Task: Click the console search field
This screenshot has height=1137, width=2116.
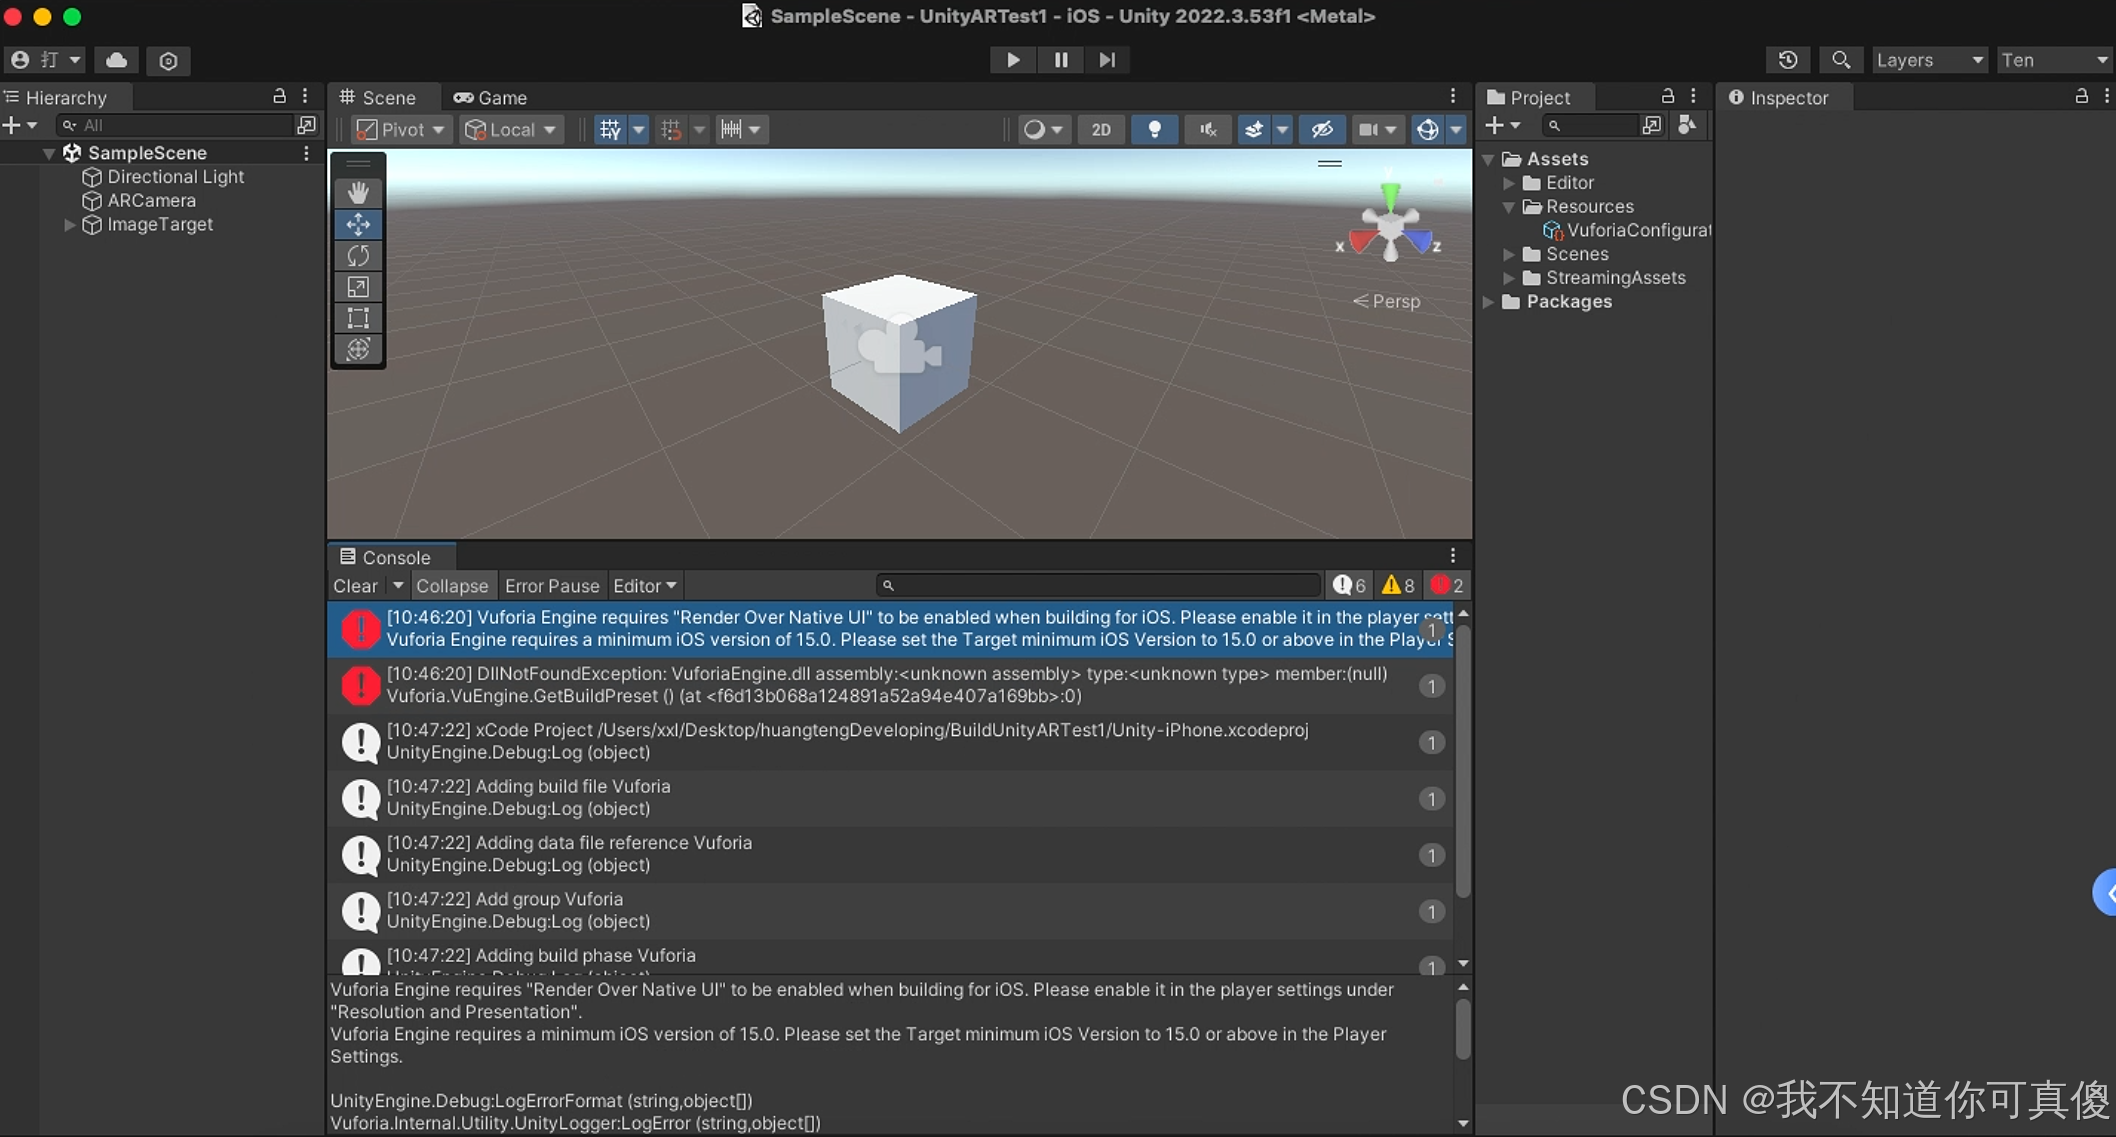Action: 1099,586
